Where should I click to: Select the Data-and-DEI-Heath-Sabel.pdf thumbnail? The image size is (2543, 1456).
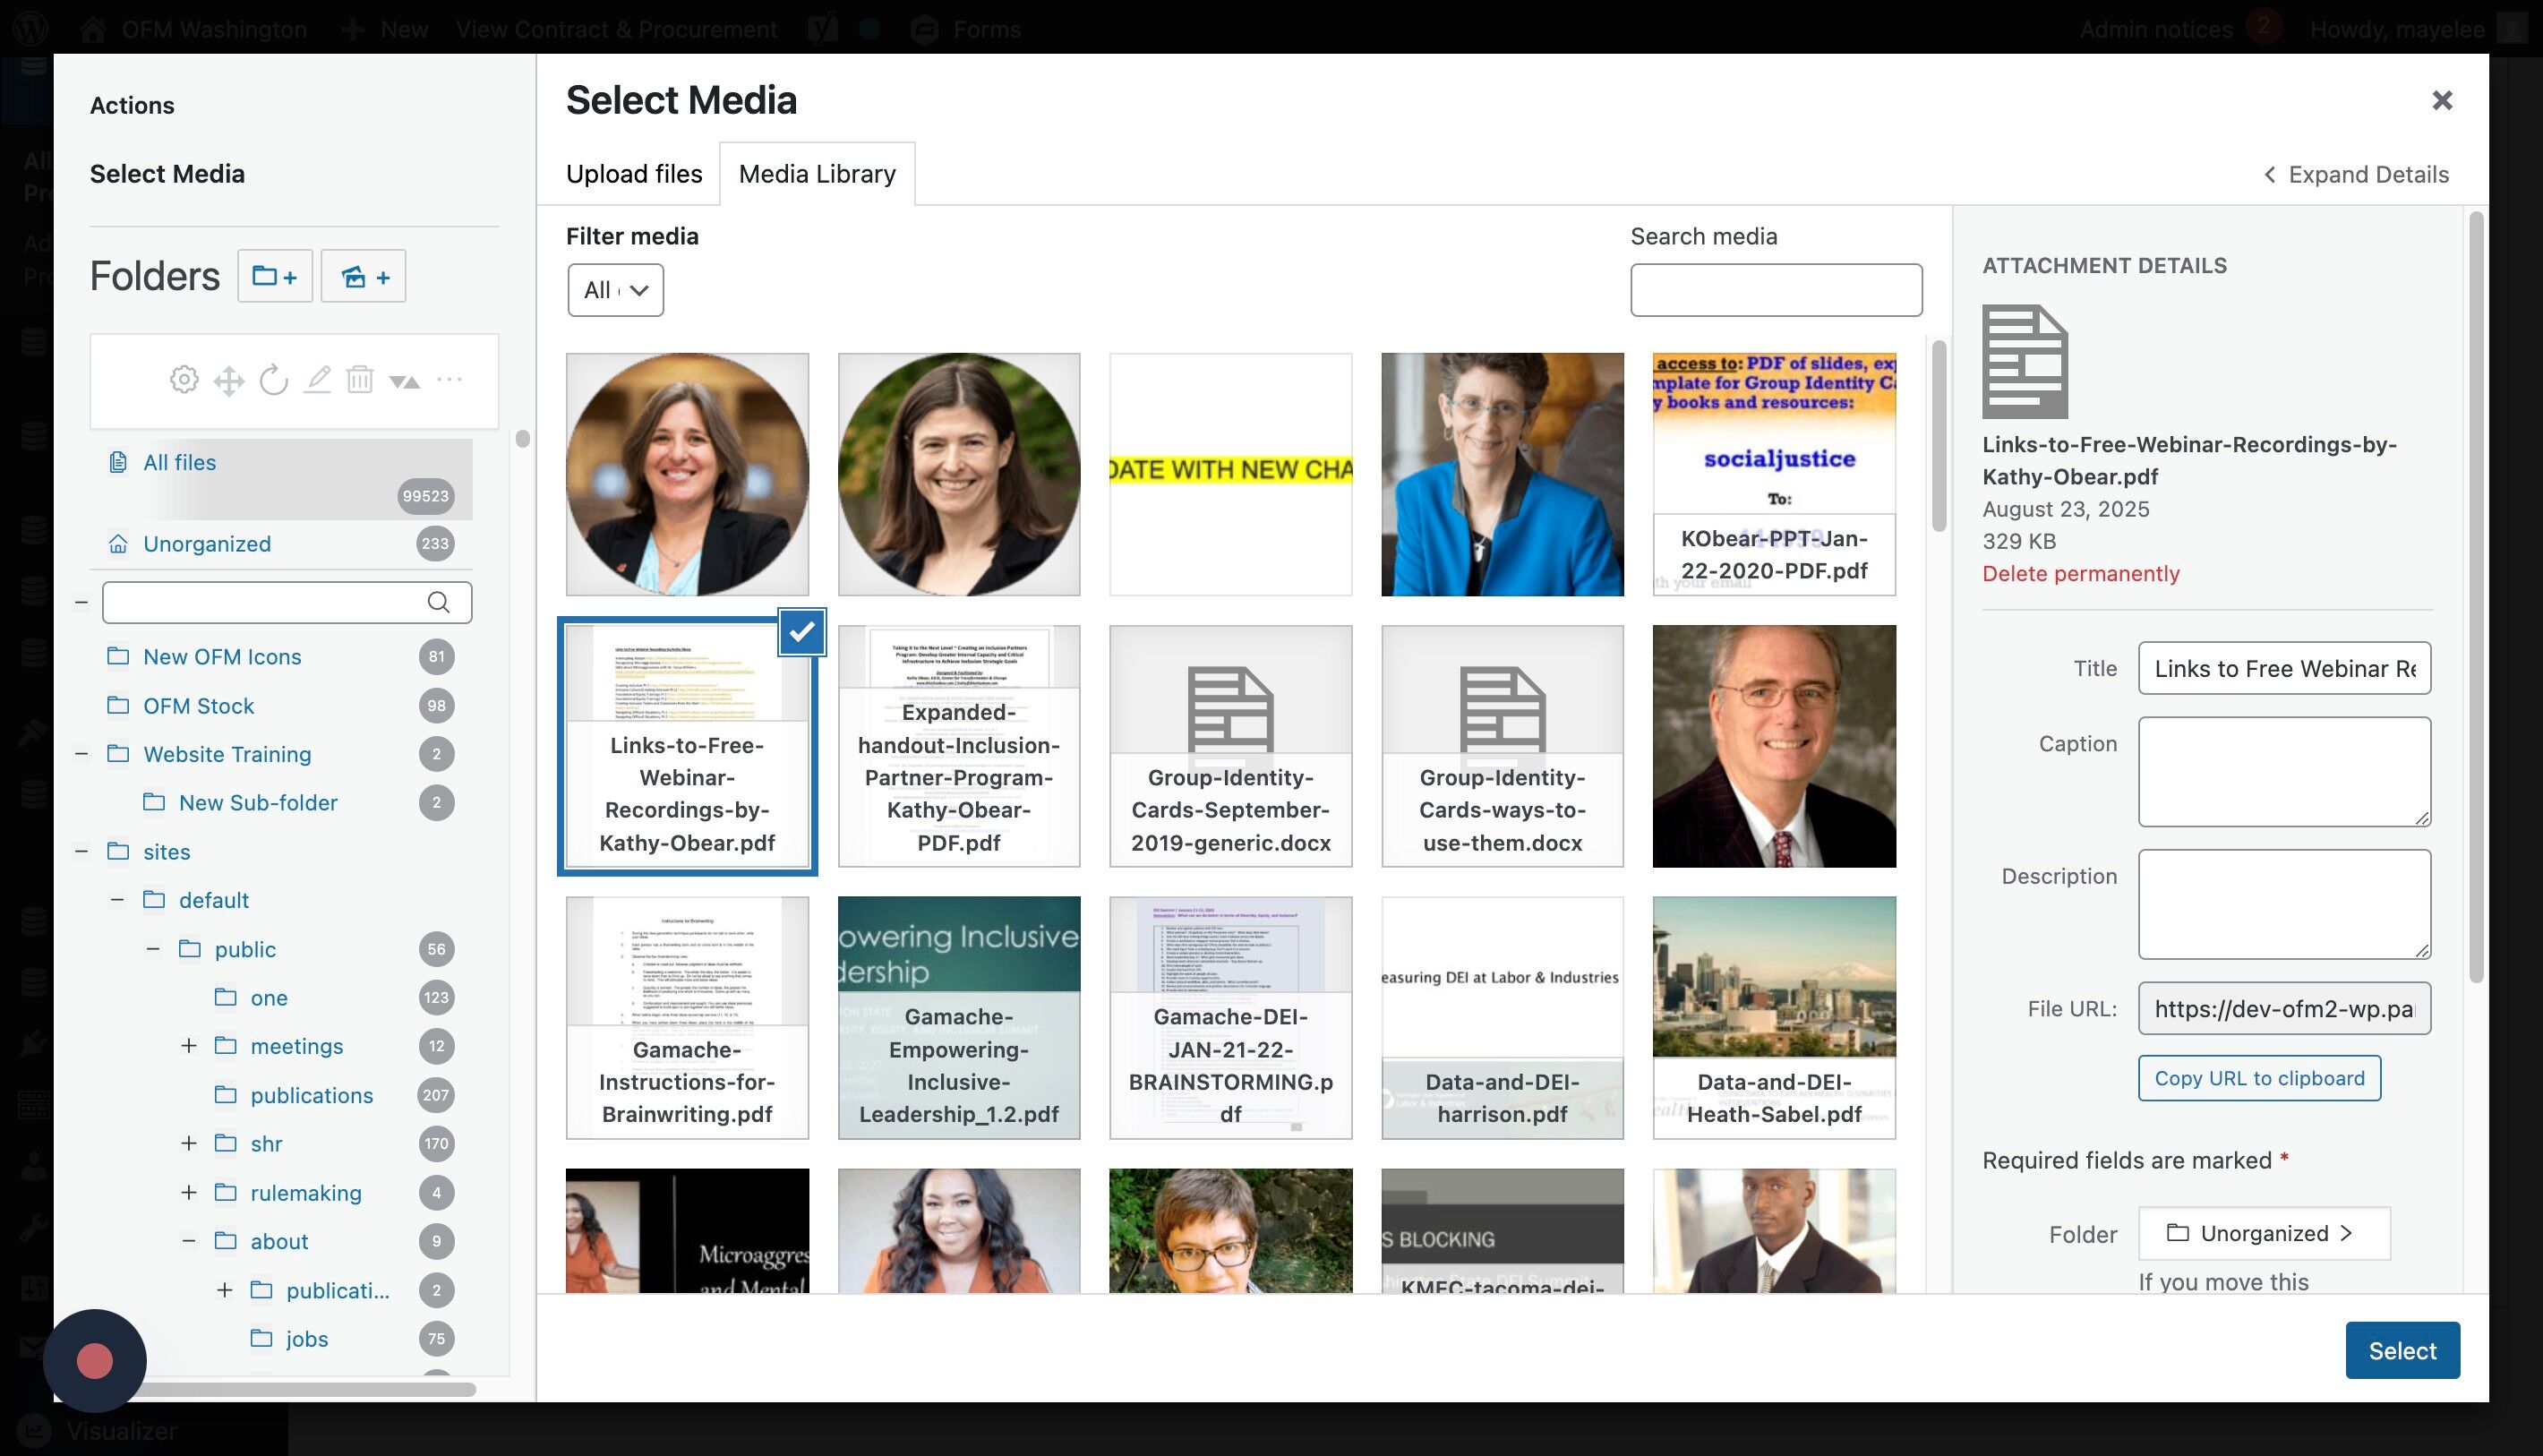(1773, 1017)
